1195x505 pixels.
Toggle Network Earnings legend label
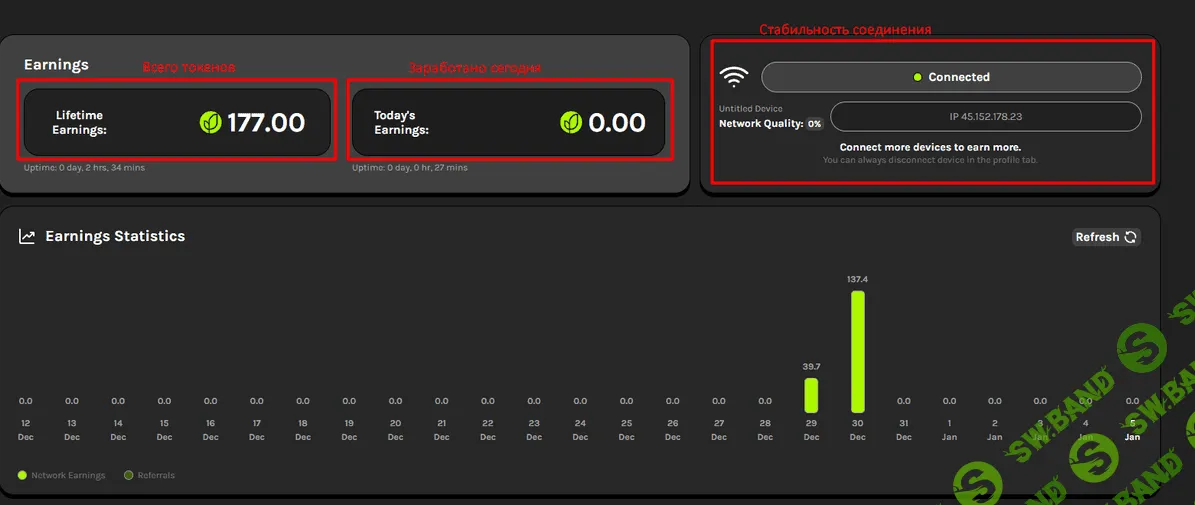point(68,475)
